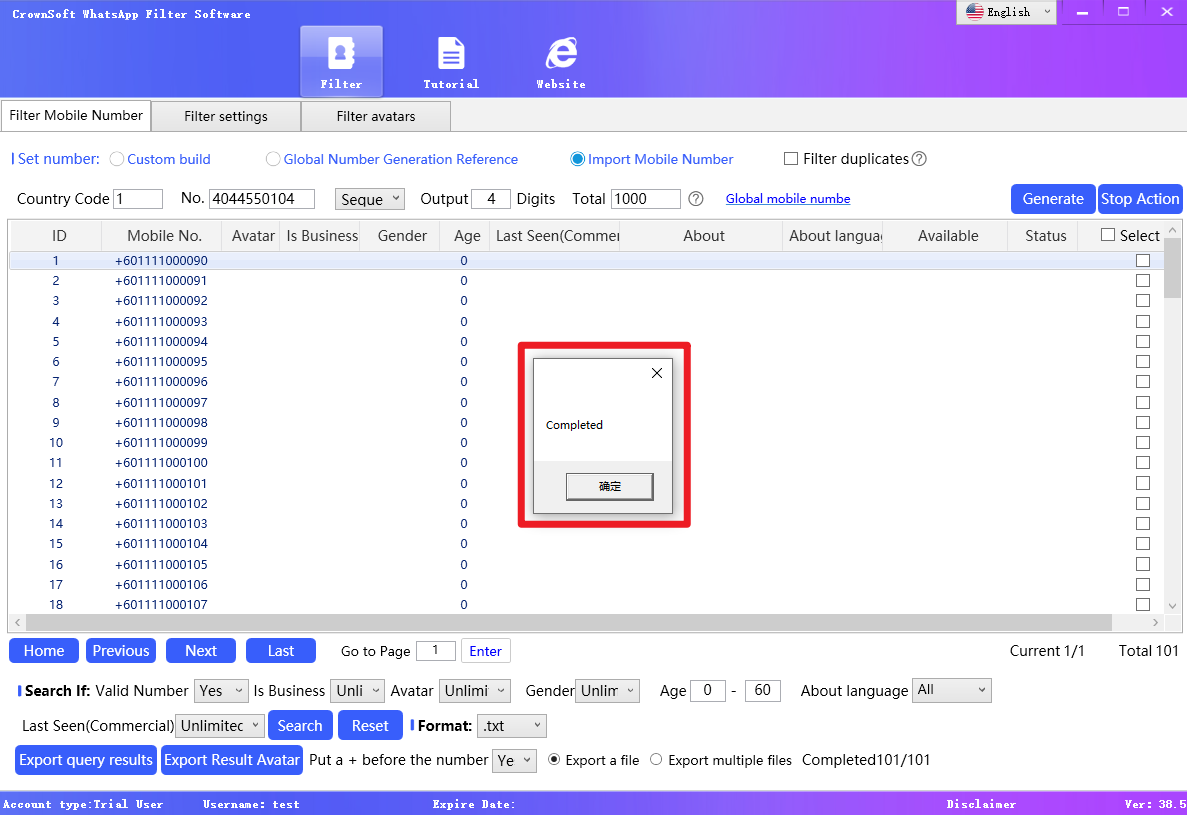Click the Reset filter button
This screenshot has height=815, width=1187.
tap(370, 726)
